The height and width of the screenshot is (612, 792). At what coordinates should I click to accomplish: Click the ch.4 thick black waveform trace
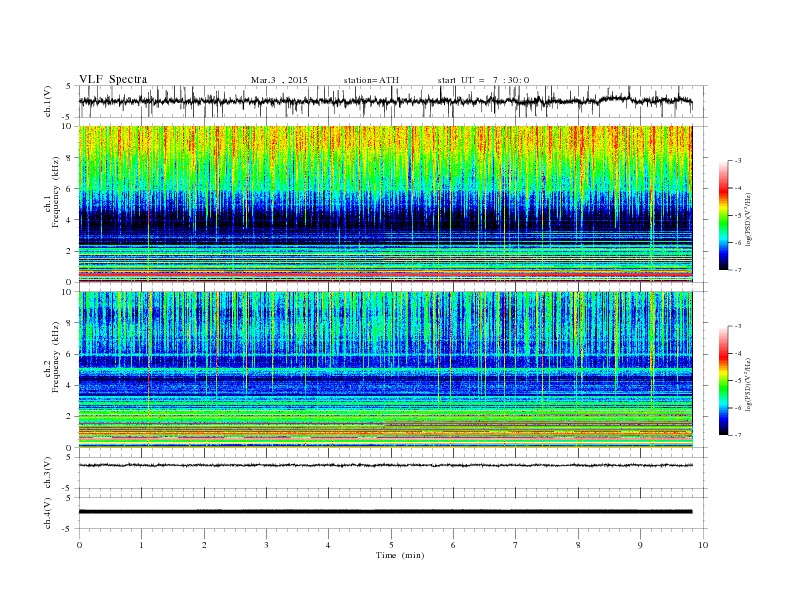pos(385,512)
